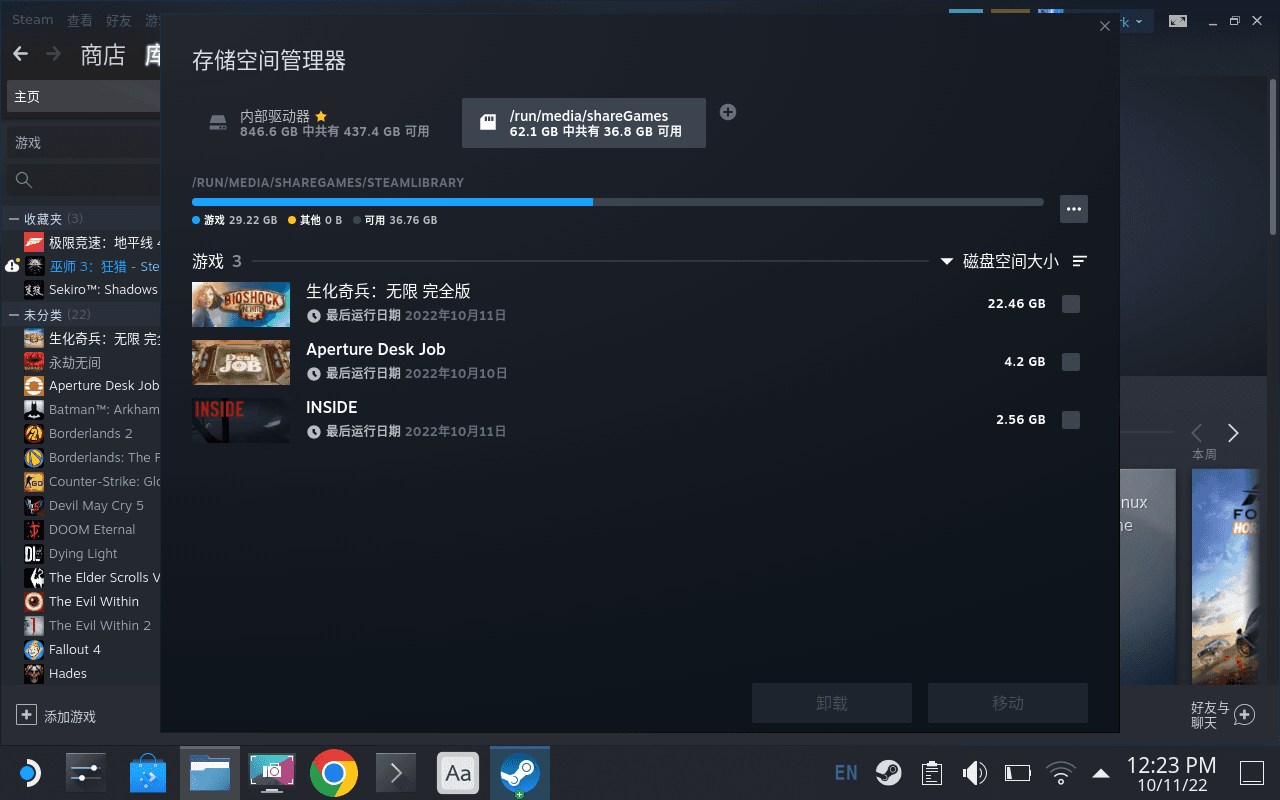Click the battery status tray icon
Image resolution: width=1280 pixels, height=800 pixels.
[1017, 772]
